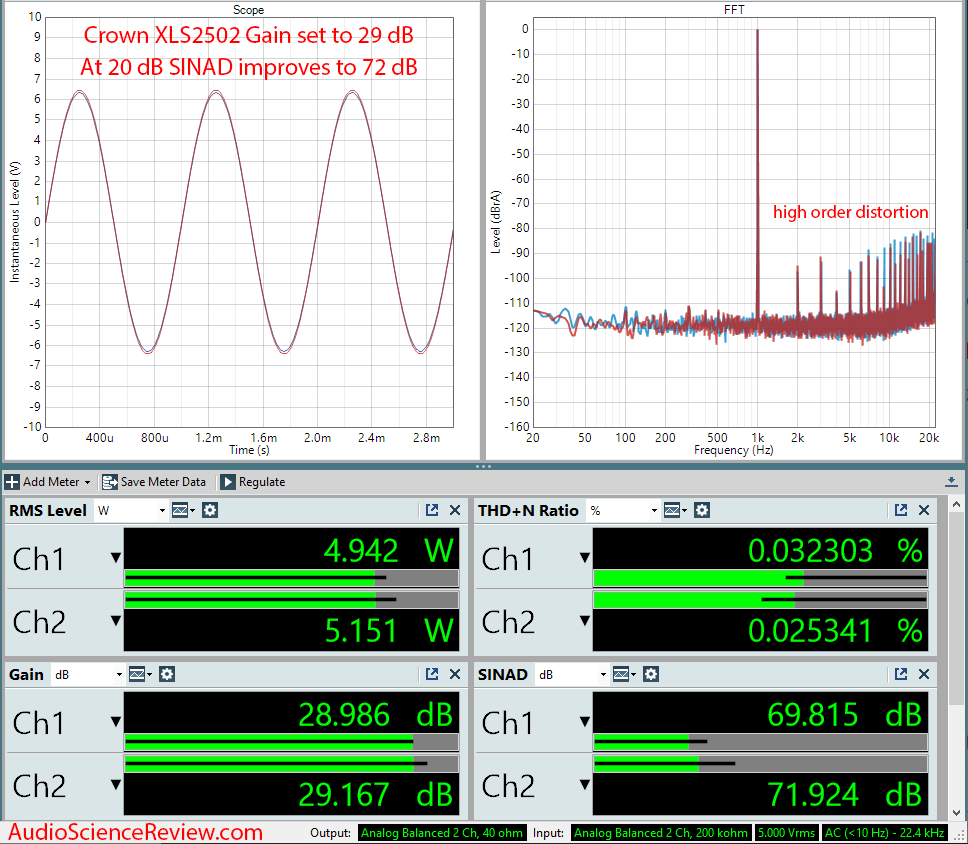The image size is (968, 844).
Task: Expand Gain Ch2 channel arrow
Action: (115, 785)
